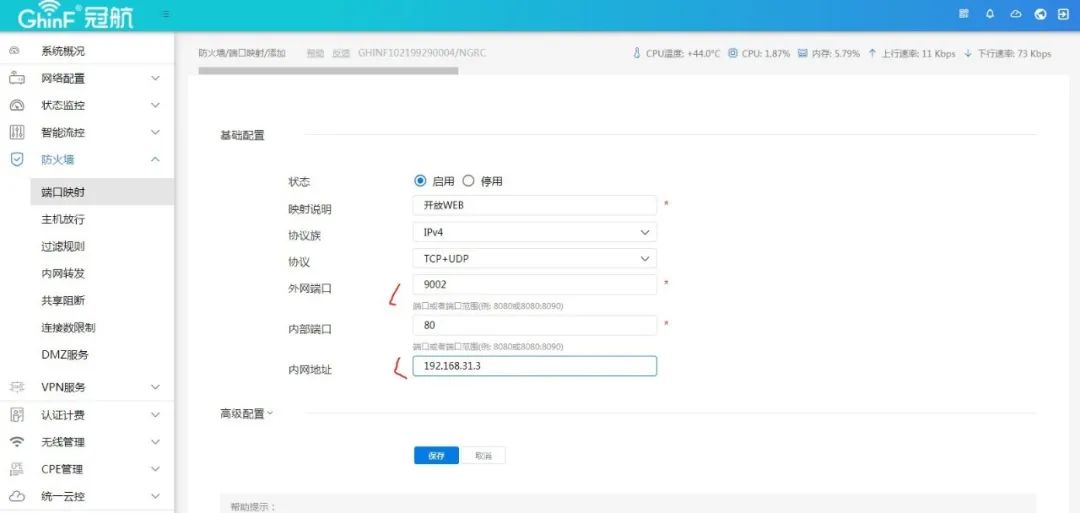This screenshot has height=513, width=1080.
Task: Click the CPU usage chip icon
Action: pos(733,53)
